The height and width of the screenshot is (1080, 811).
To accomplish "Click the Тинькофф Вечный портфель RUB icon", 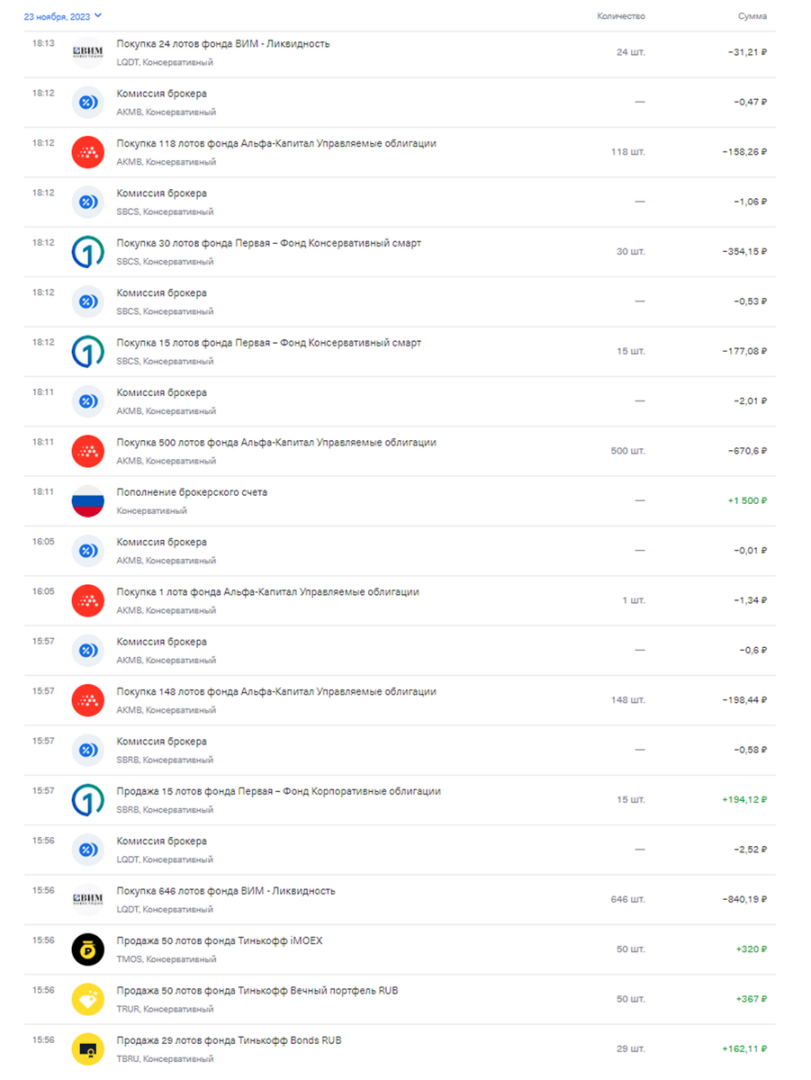I will [x=88, y=999].
